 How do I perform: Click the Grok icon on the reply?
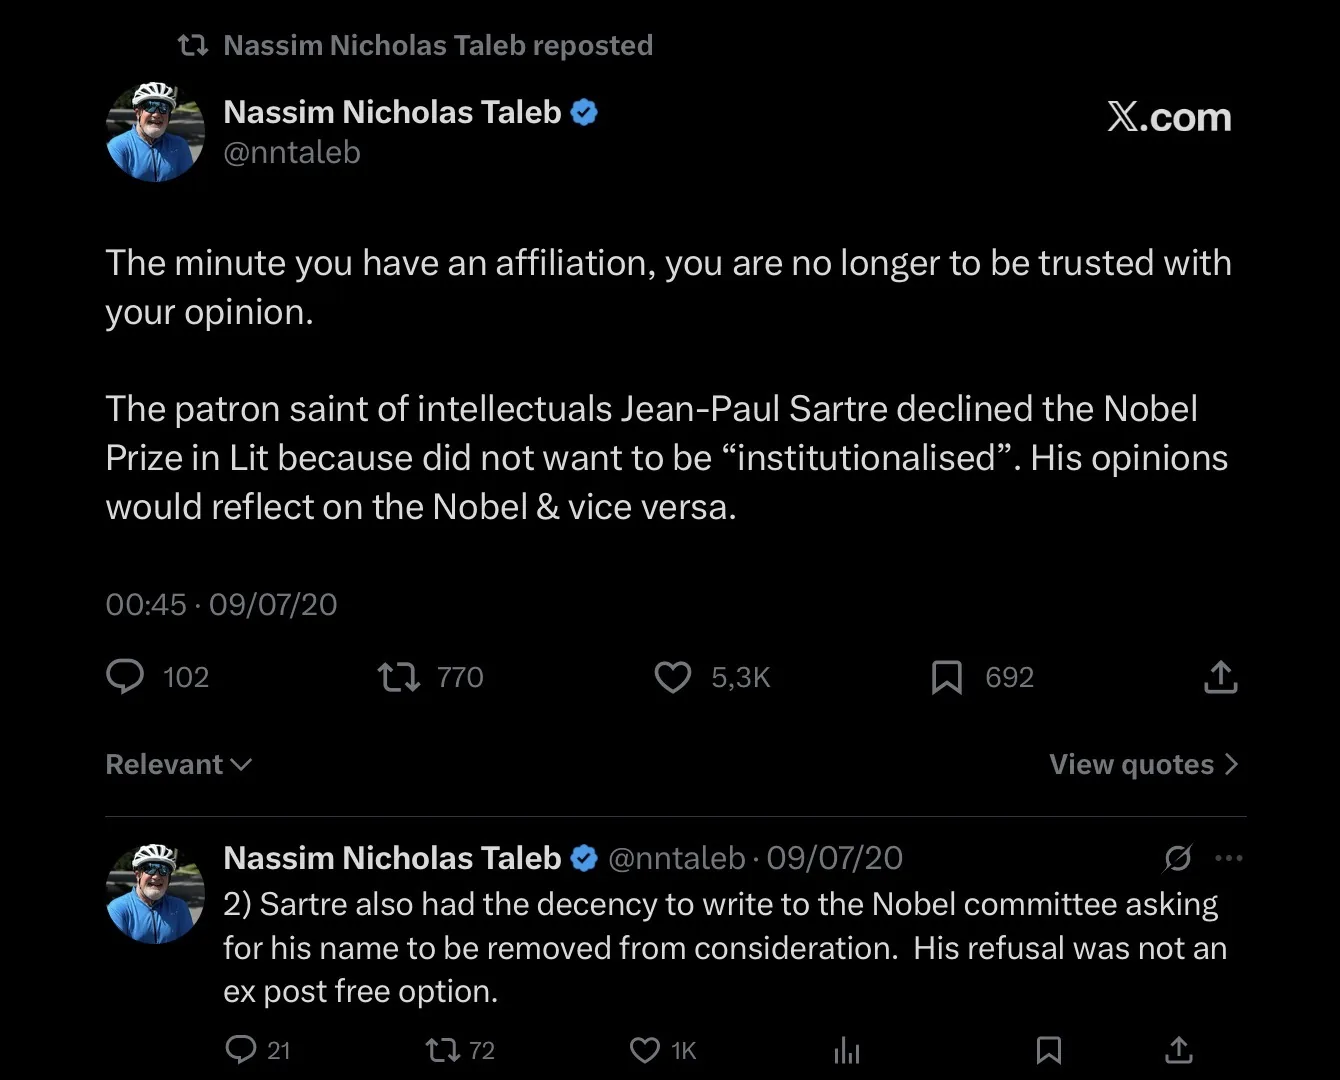(x=1178, y=858)
